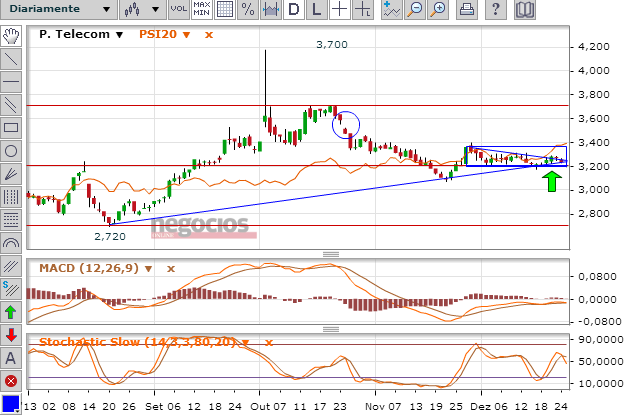Click the 3,700 high price label
This screenshot has height=419, width=632.
tap(332, 44)
